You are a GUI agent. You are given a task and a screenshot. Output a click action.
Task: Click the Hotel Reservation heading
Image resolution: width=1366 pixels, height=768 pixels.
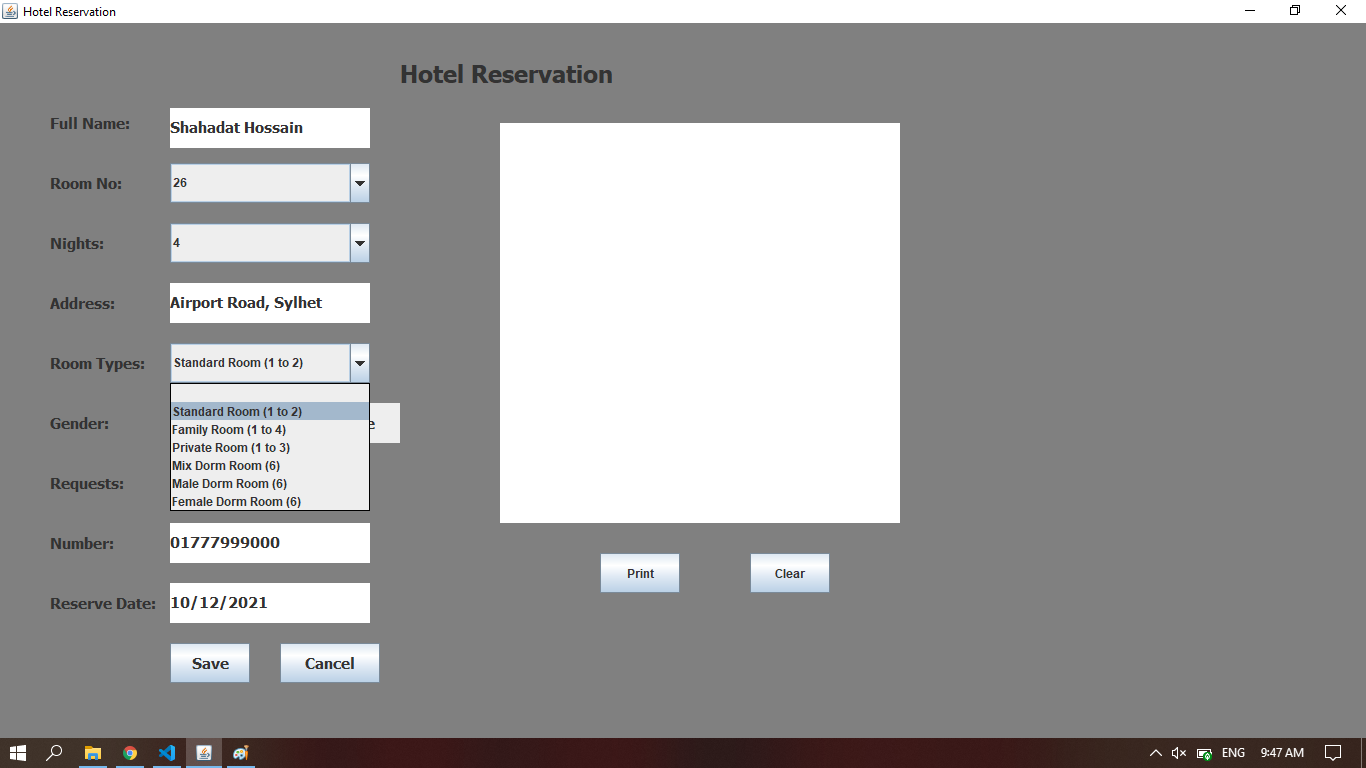[506, 75]
